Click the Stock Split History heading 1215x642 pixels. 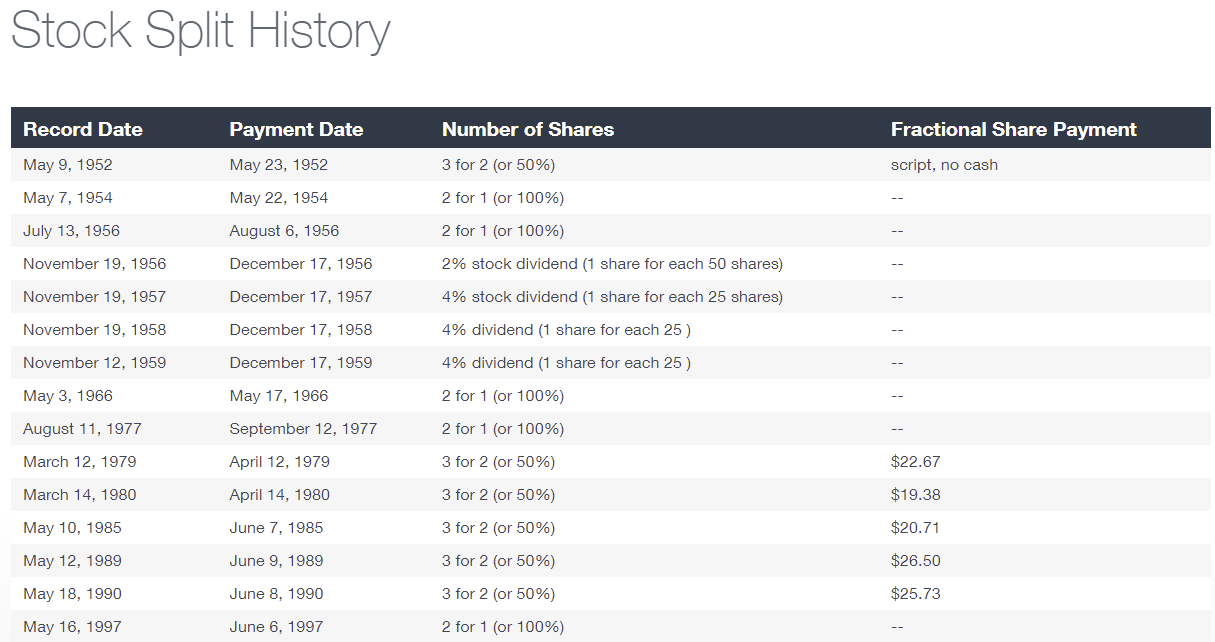coord(200,30)
